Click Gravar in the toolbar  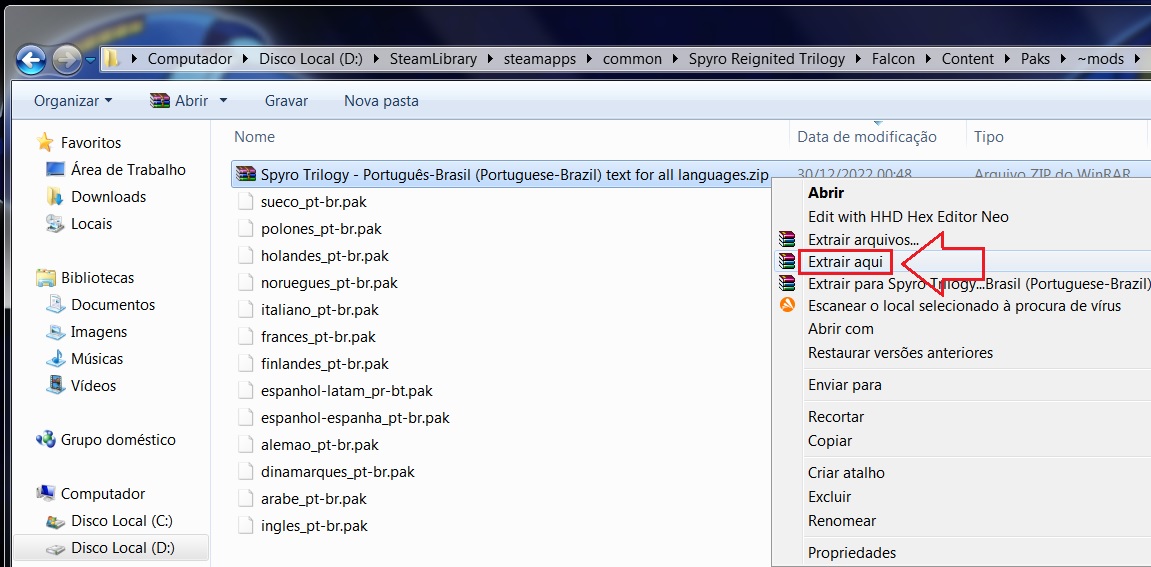286,101
